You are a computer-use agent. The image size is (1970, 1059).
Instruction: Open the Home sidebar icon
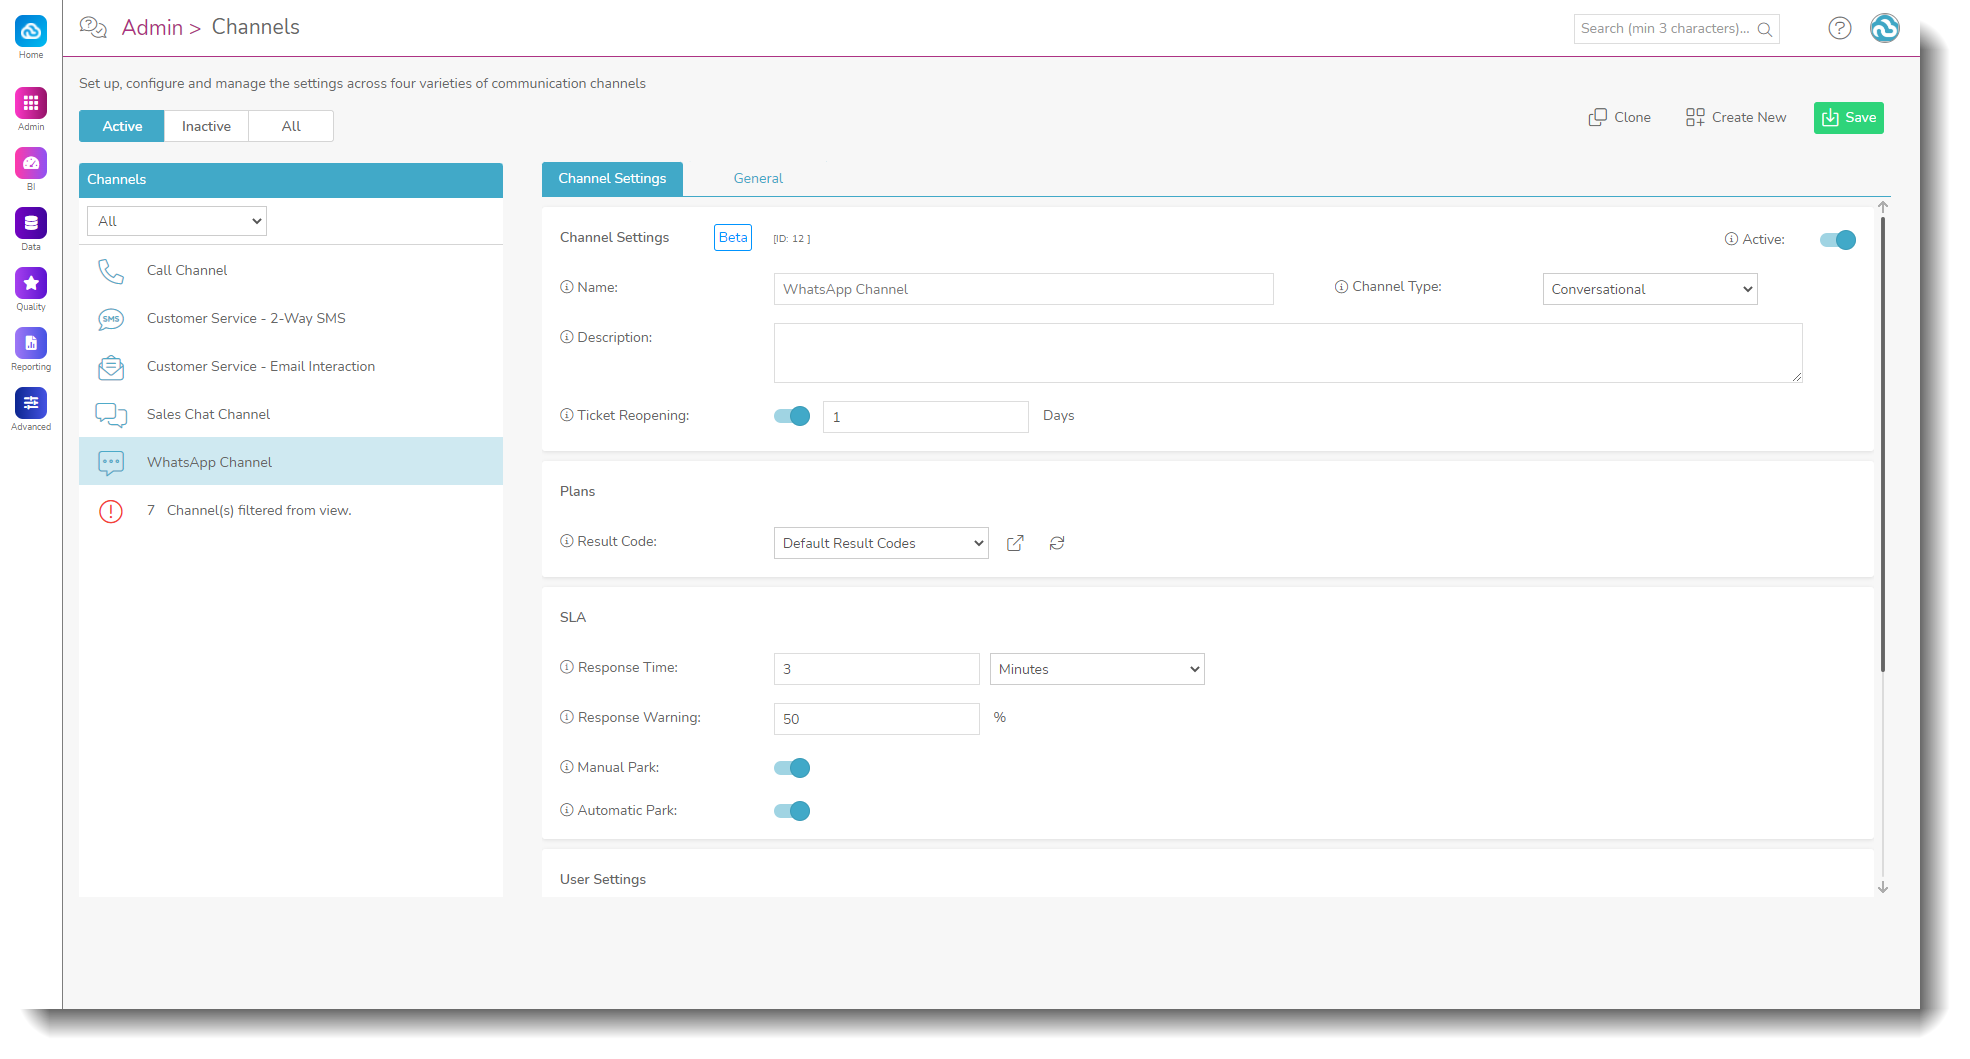pos(31,31)
